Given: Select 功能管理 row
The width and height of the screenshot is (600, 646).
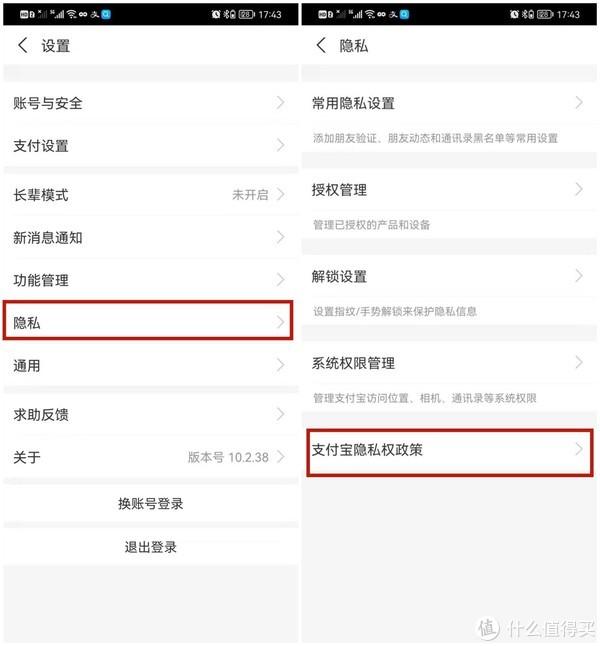Looking at the screenshot, I should pos(150,280).
